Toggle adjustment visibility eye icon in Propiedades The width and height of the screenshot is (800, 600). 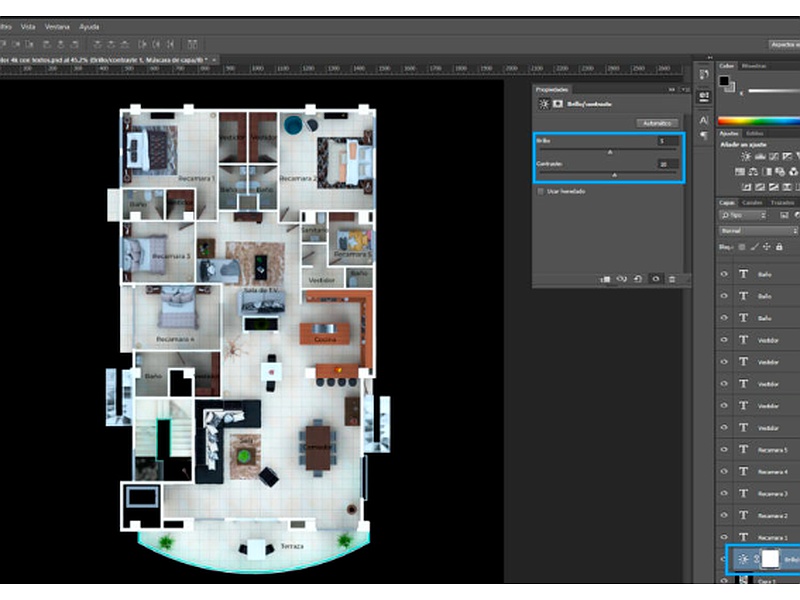pyautogui.click(x=655, y=279)
